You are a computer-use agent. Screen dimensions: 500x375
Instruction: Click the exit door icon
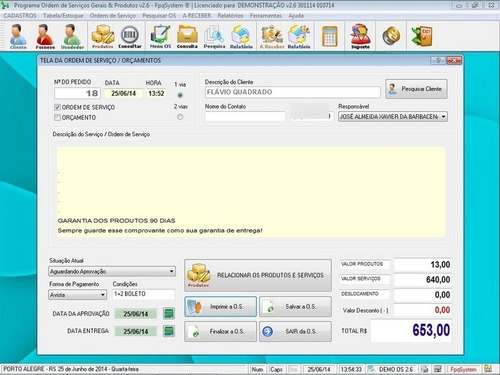(422, 36)
